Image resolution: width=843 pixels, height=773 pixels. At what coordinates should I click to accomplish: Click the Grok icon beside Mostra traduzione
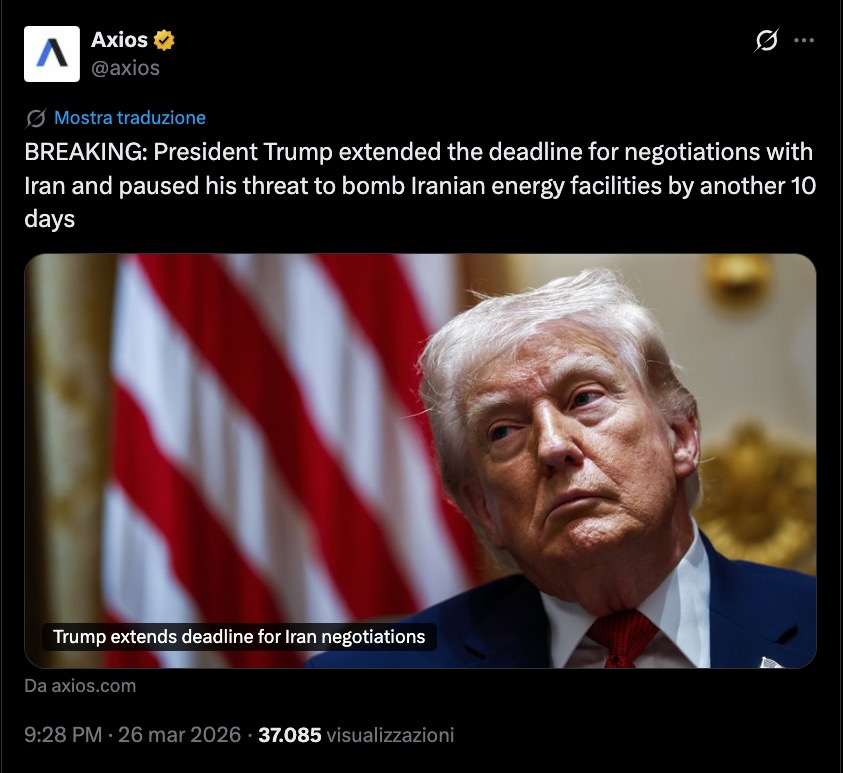tap(35, 118)
